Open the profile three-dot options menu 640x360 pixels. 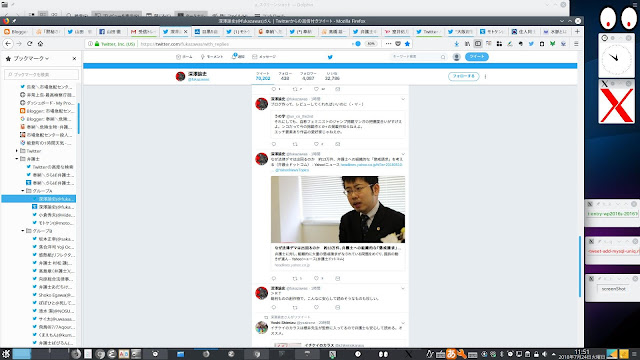(x=485, y=76)
